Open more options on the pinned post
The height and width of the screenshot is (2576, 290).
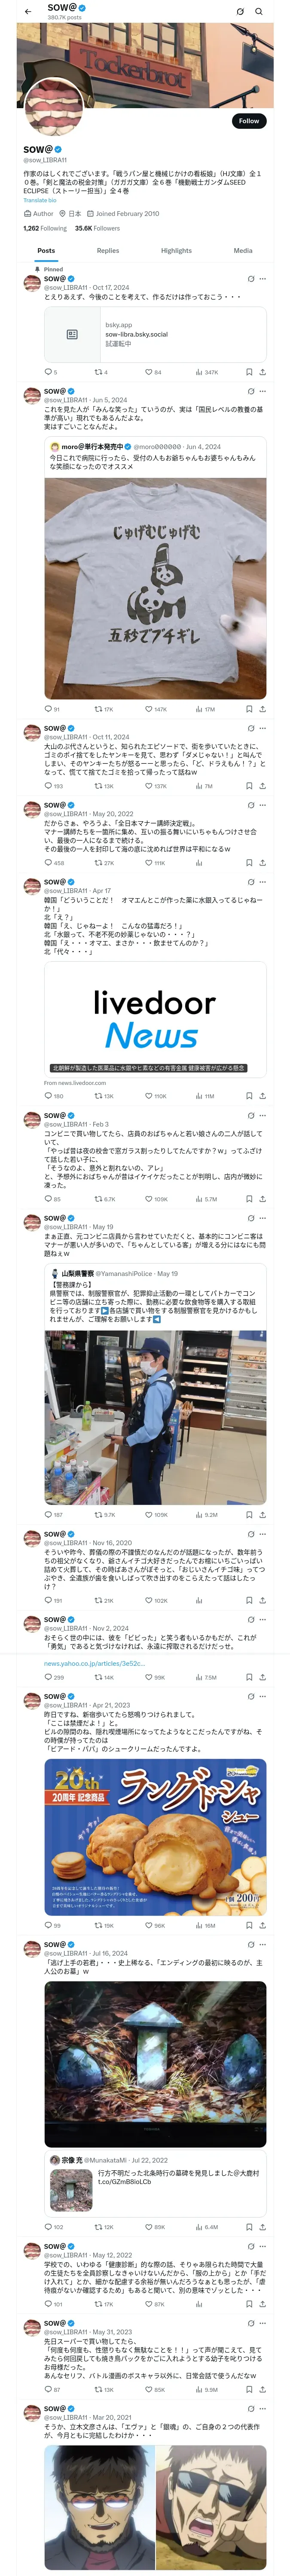click(263, 279)
